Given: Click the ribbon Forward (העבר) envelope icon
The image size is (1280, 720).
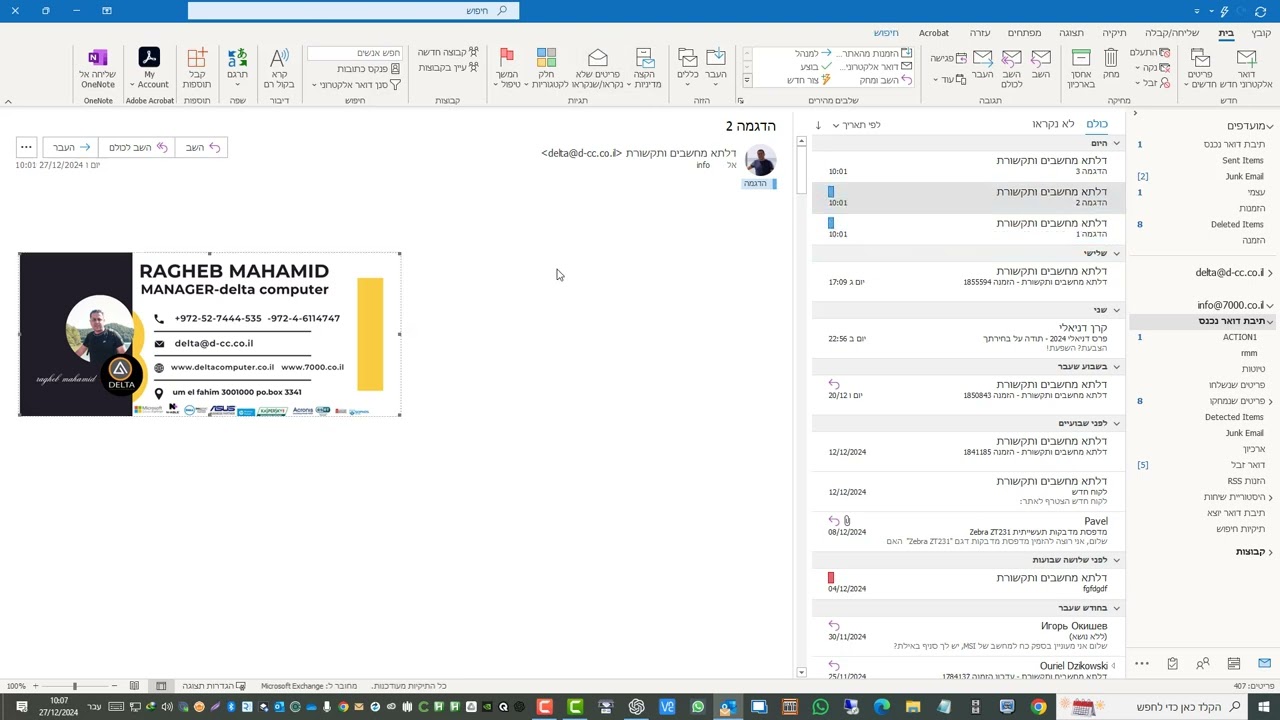Looking at the screenshot, I should 983,58.
